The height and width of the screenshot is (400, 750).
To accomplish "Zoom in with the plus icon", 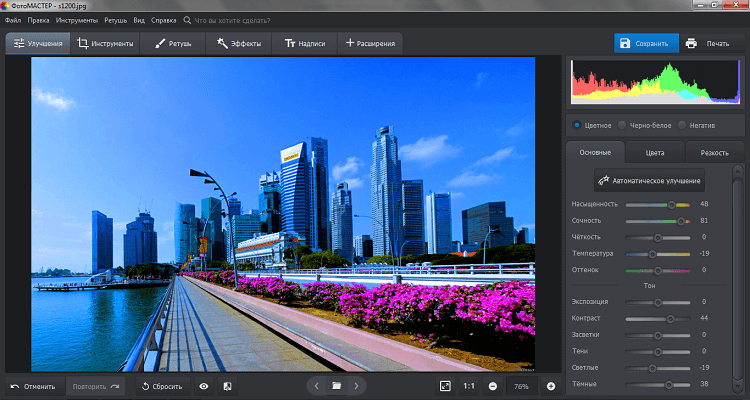I will click(x=550, y=385).
